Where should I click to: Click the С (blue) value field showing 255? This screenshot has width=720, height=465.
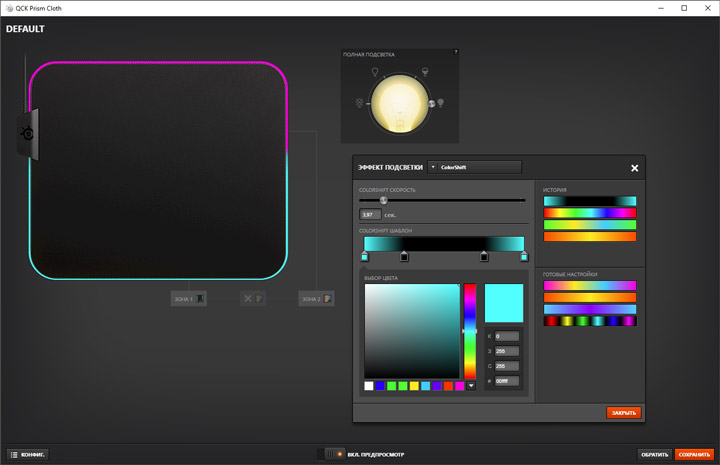(x=507, y=366)
